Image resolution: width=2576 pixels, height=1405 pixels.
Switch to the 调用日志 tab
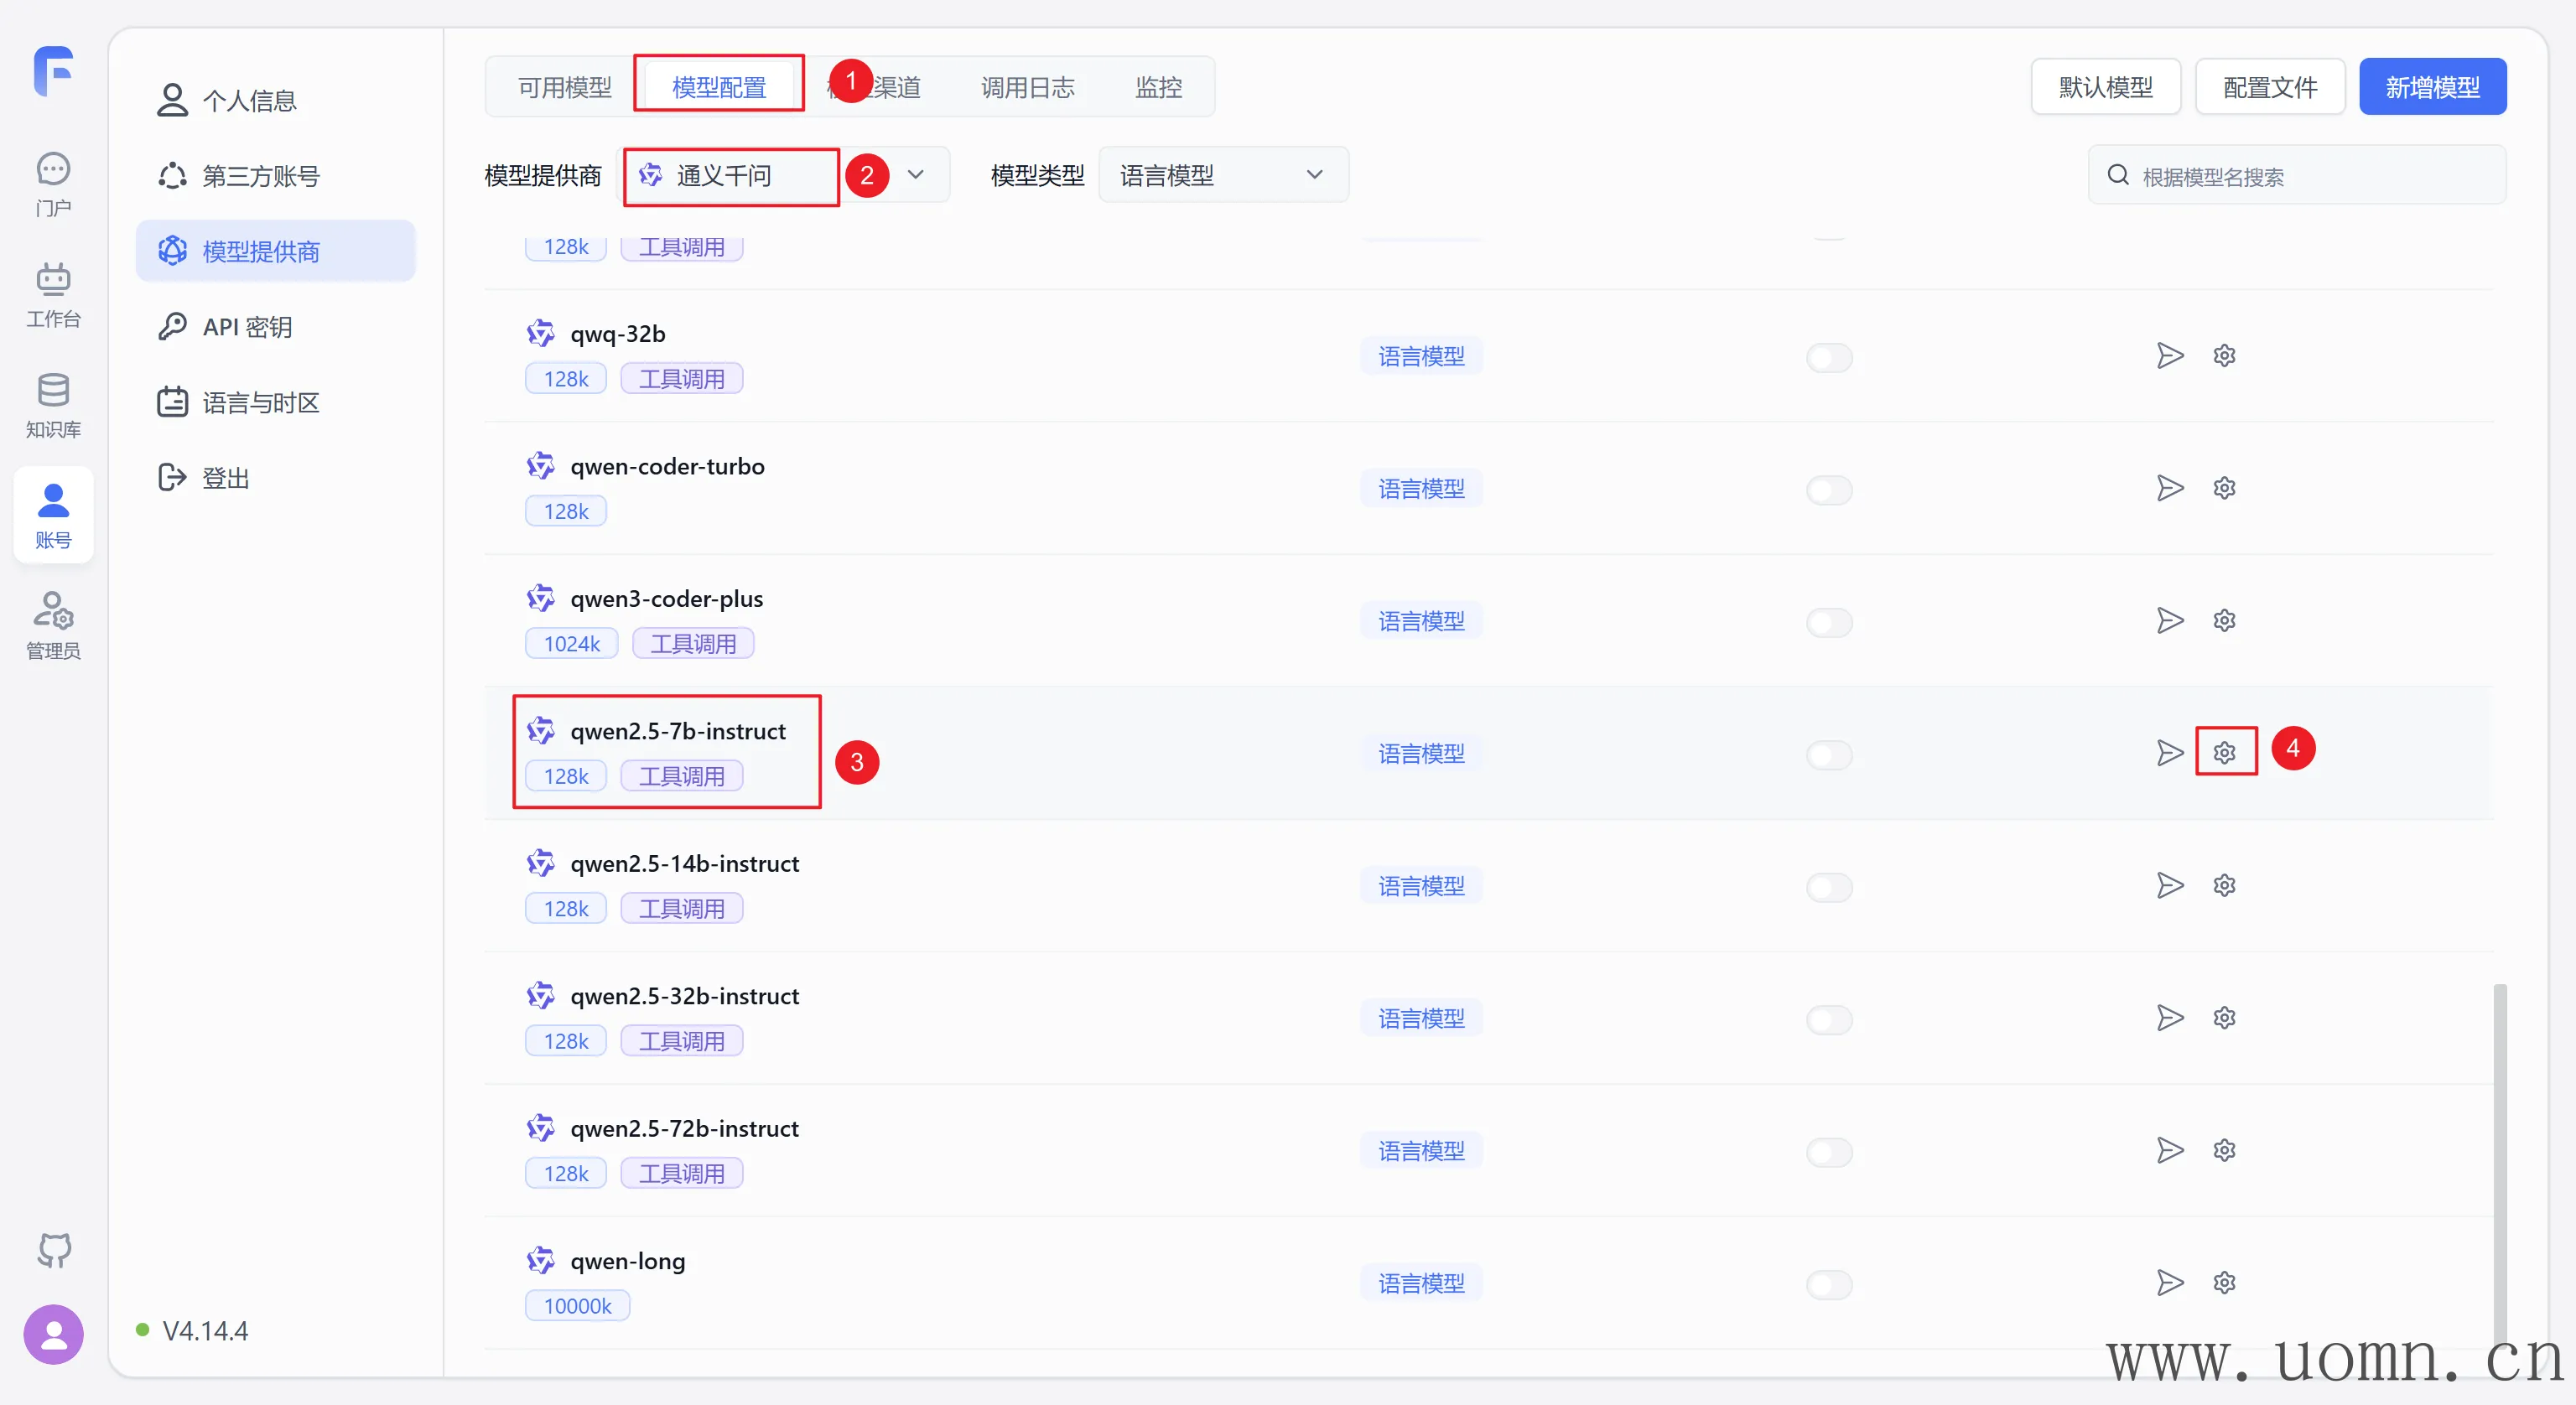tap(1027, 87)
